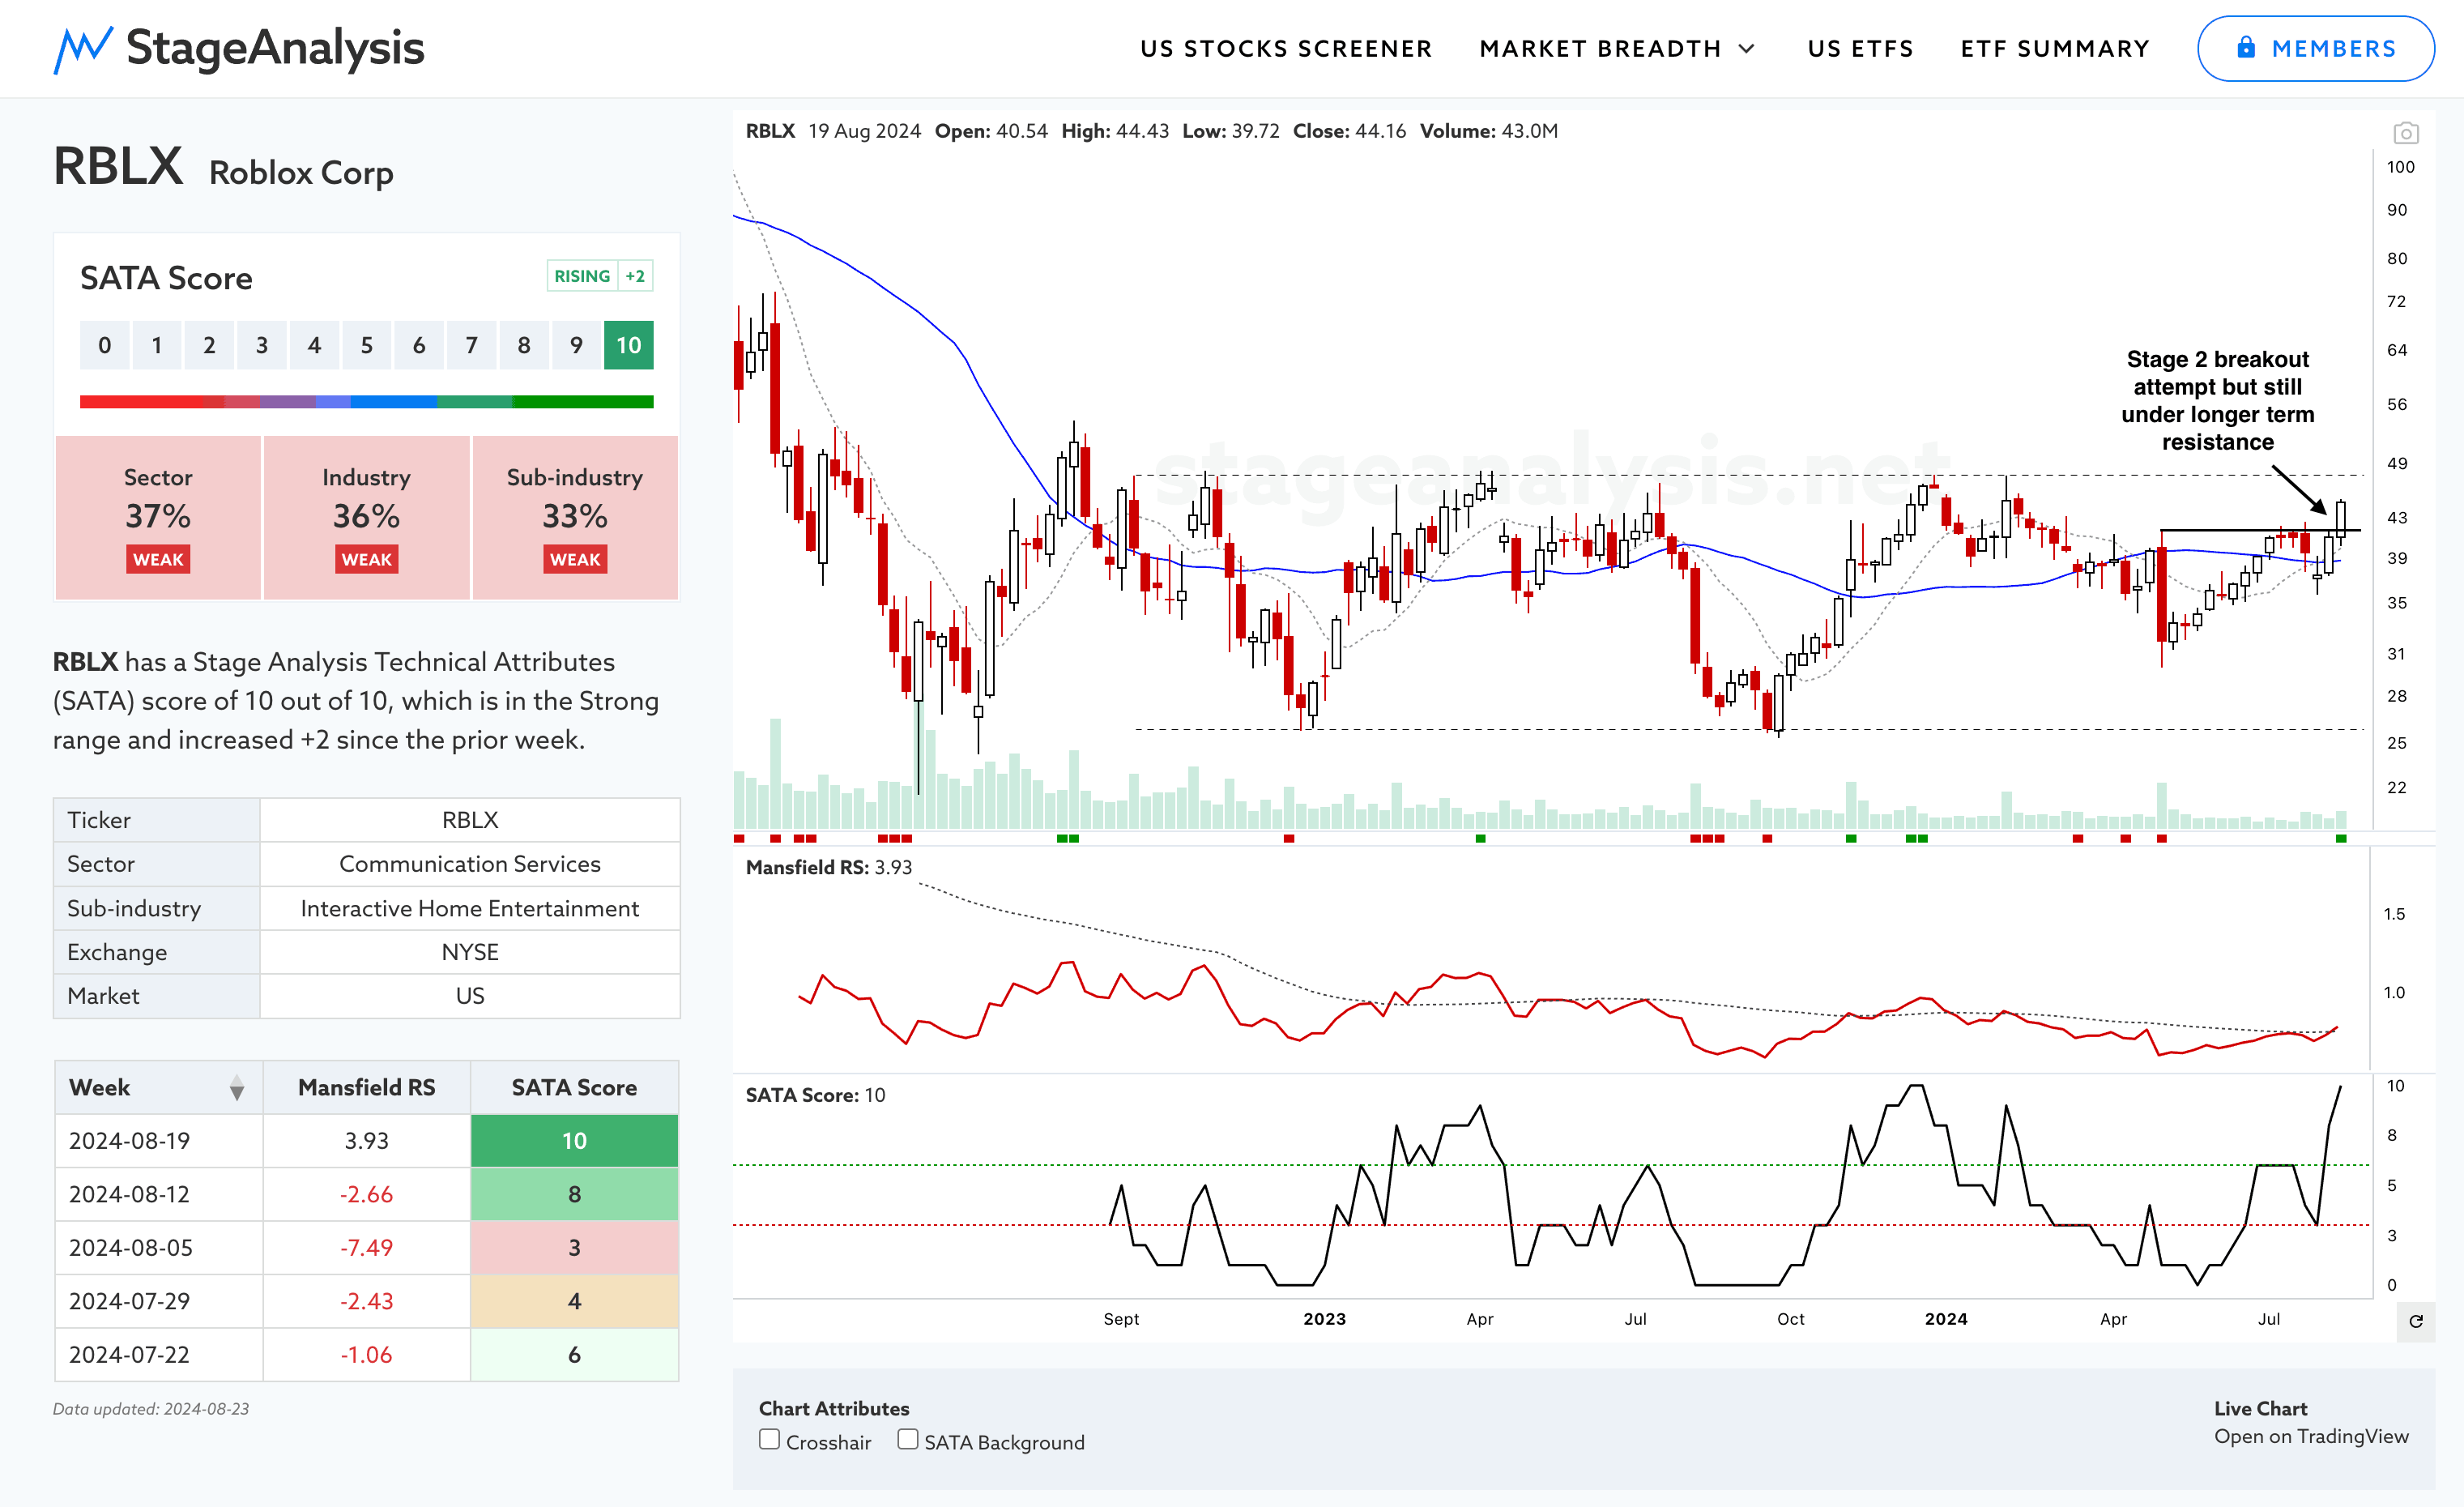Click the Sub-industry 33% WEAK card
The image size is (2464, 1507).
575,517
